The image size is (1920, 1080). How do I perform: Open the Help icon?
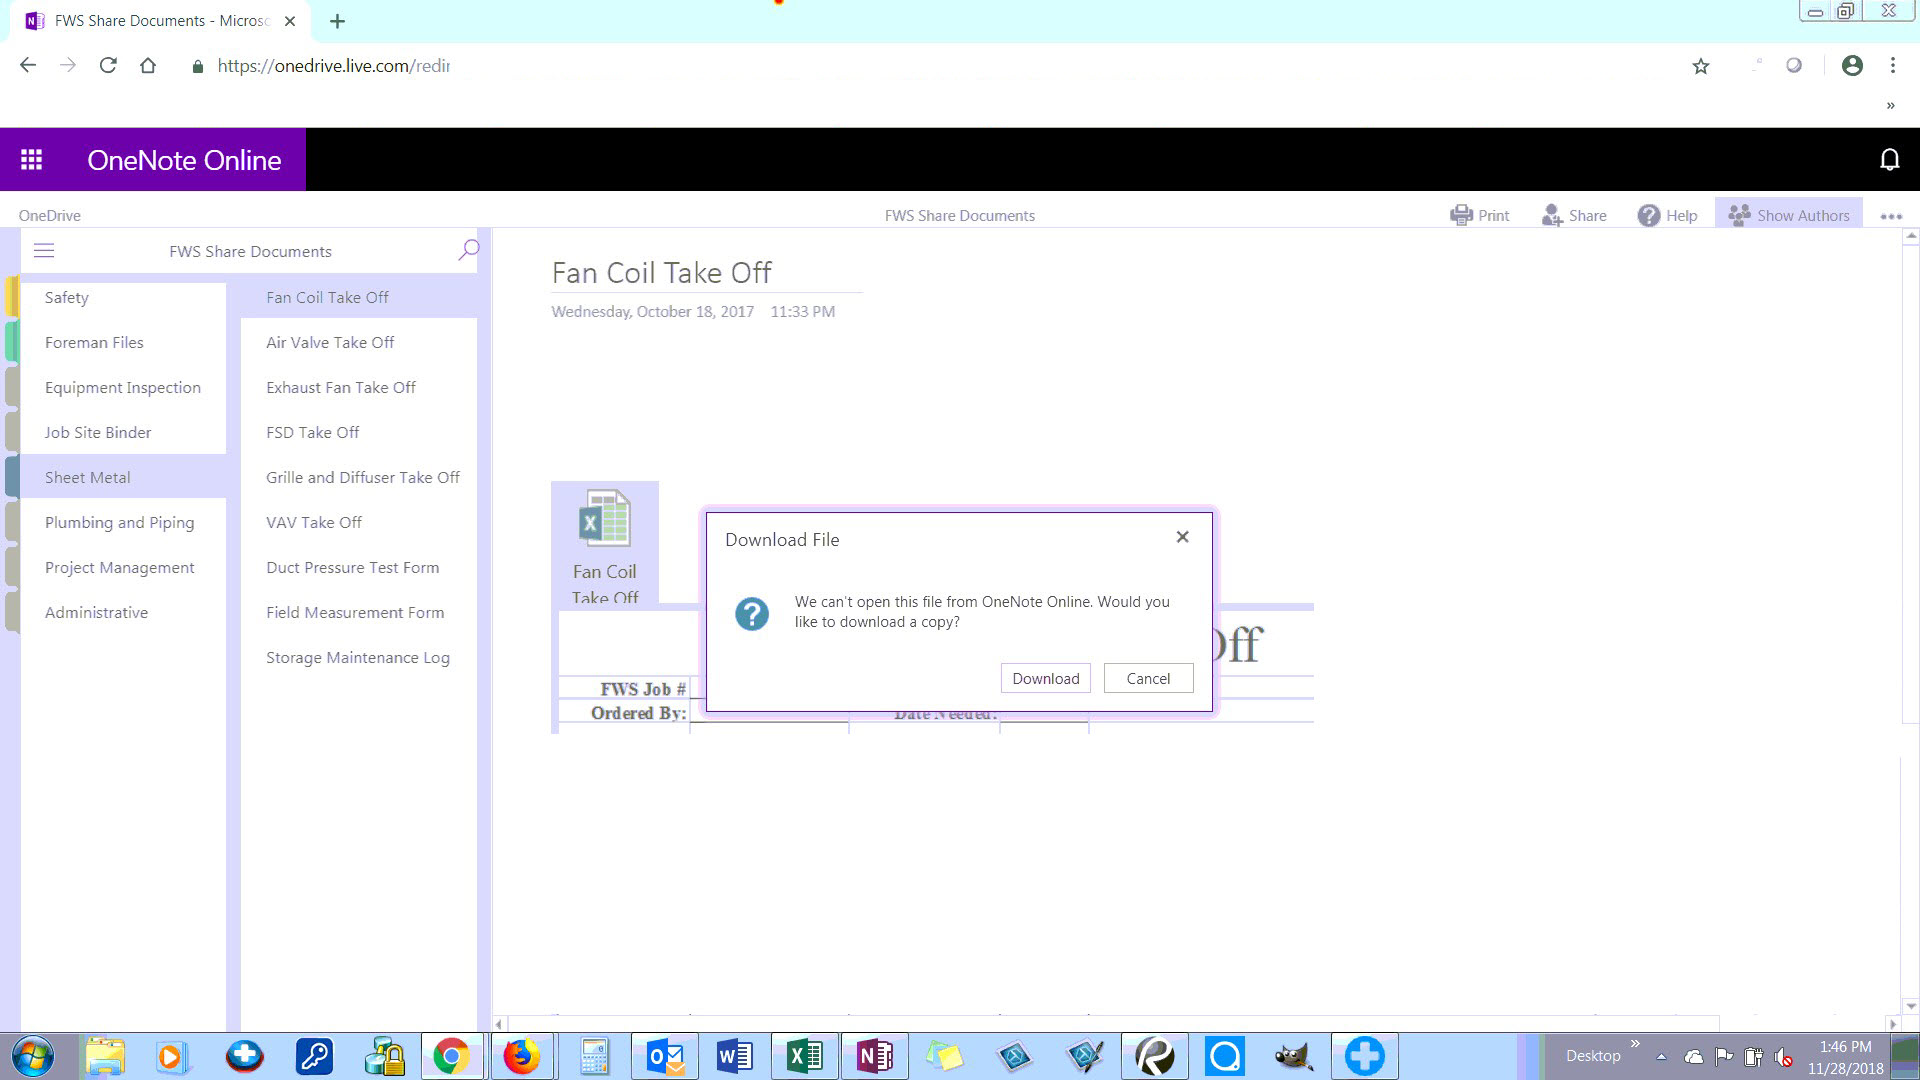[x=1648, y=215]
